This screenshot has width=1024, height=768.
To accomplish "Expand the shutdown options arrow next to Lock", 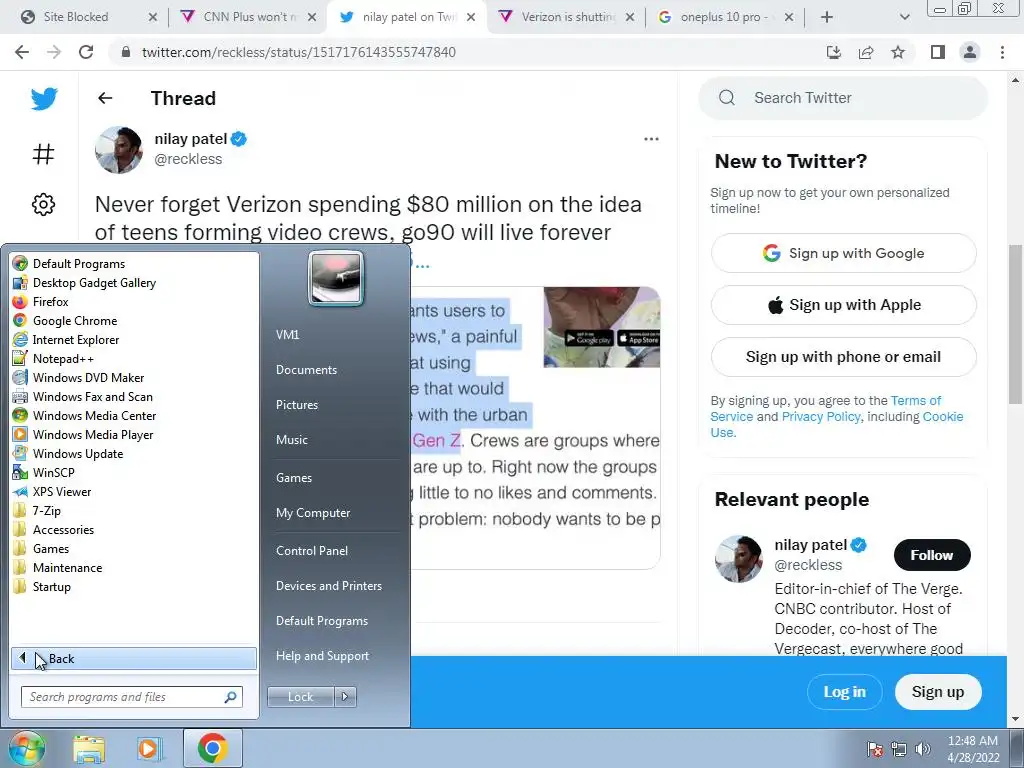I will tap(345, 697).
